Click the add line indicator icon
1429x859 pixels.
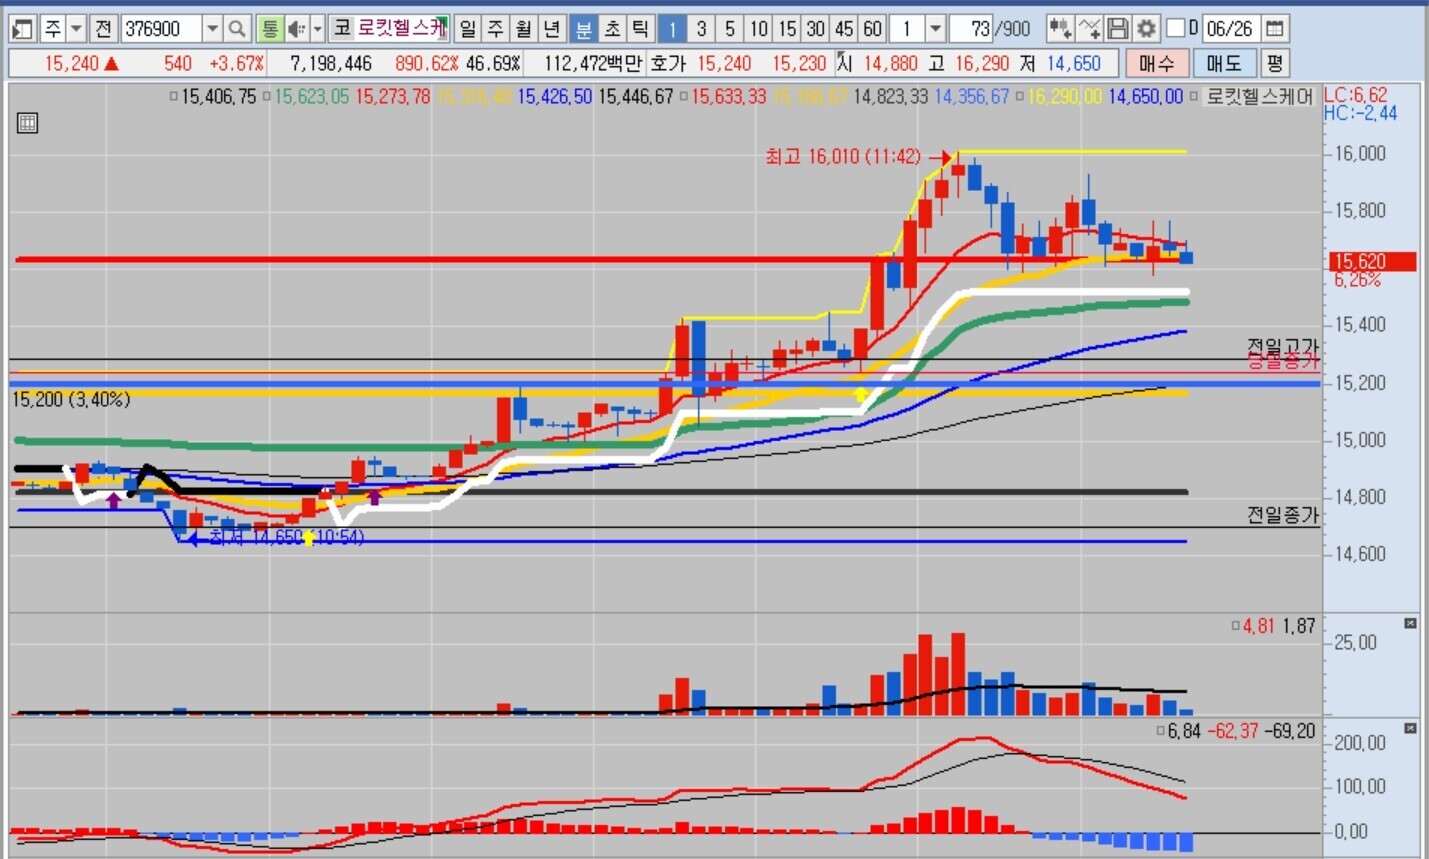tap(1089, 28)
